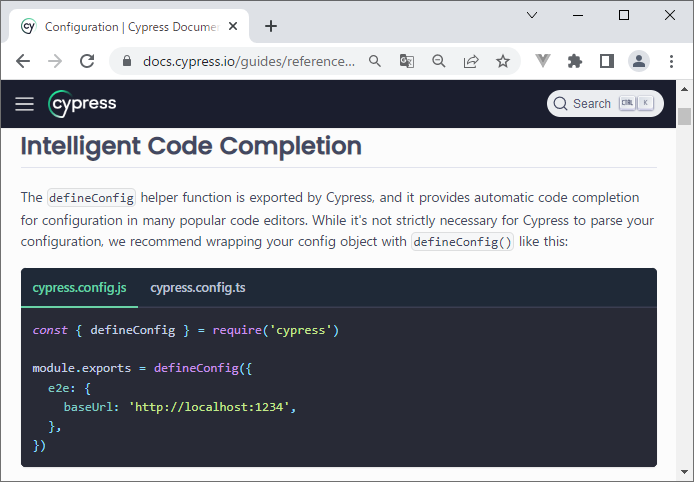This screenshot has height=482, width=694.
Task: Click the URL docs.cypress.io address field
Action: (x=249, y=61)
